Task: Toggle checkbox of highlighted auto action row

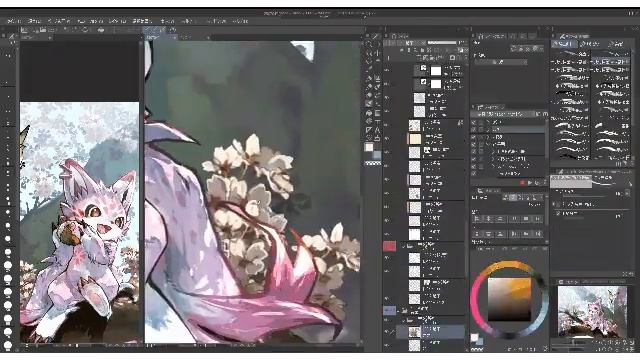Action: click(474, 129)
